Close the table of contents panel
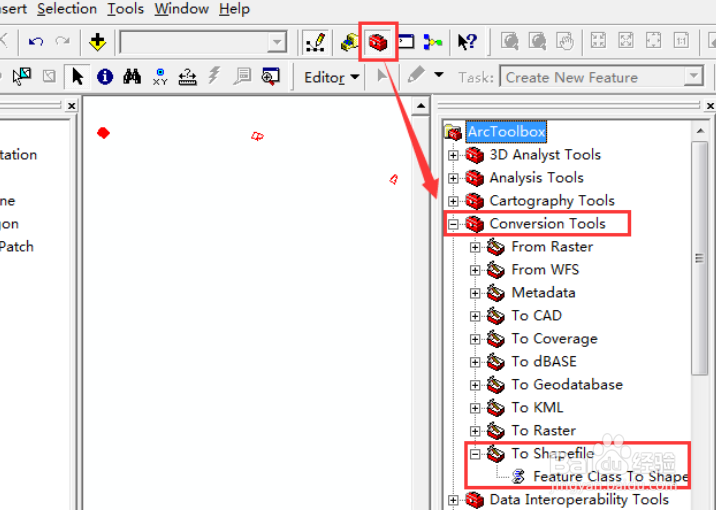Image resolution: width=716 pixels, height=510 pixels. (x=71, y=106)
